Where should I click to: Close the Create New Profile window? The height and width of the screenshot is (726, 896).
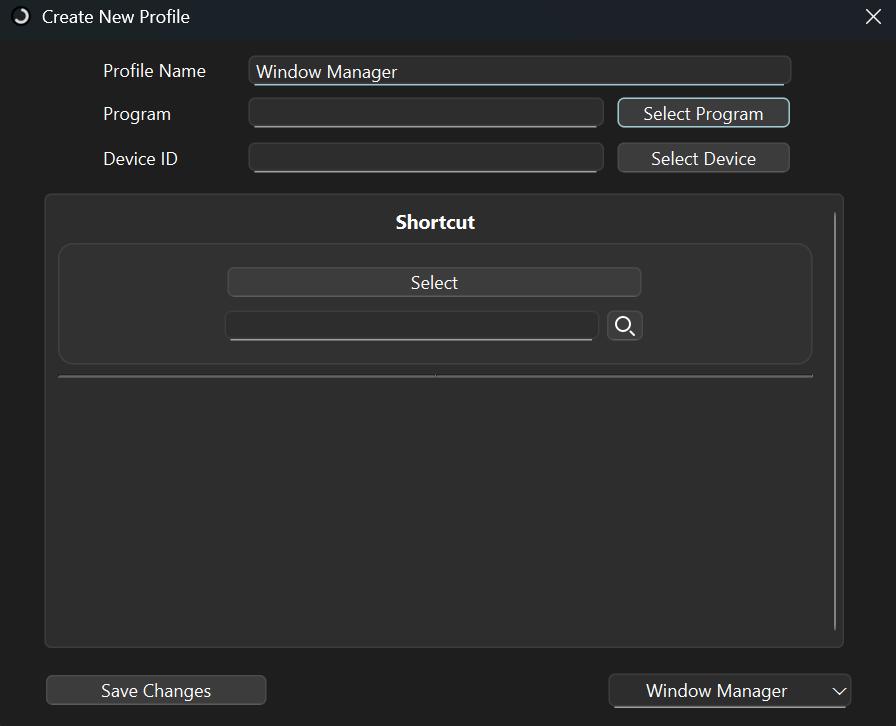[x=872, y=17]
